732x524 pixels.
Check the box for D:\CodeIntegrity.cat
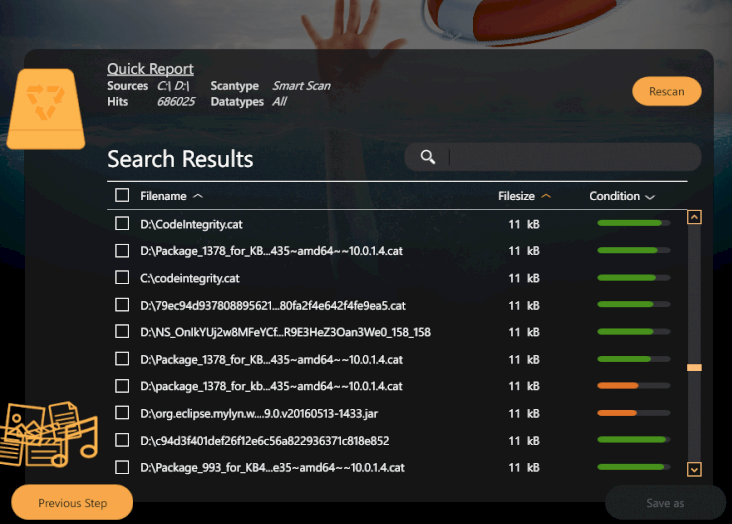click(122, 223)
